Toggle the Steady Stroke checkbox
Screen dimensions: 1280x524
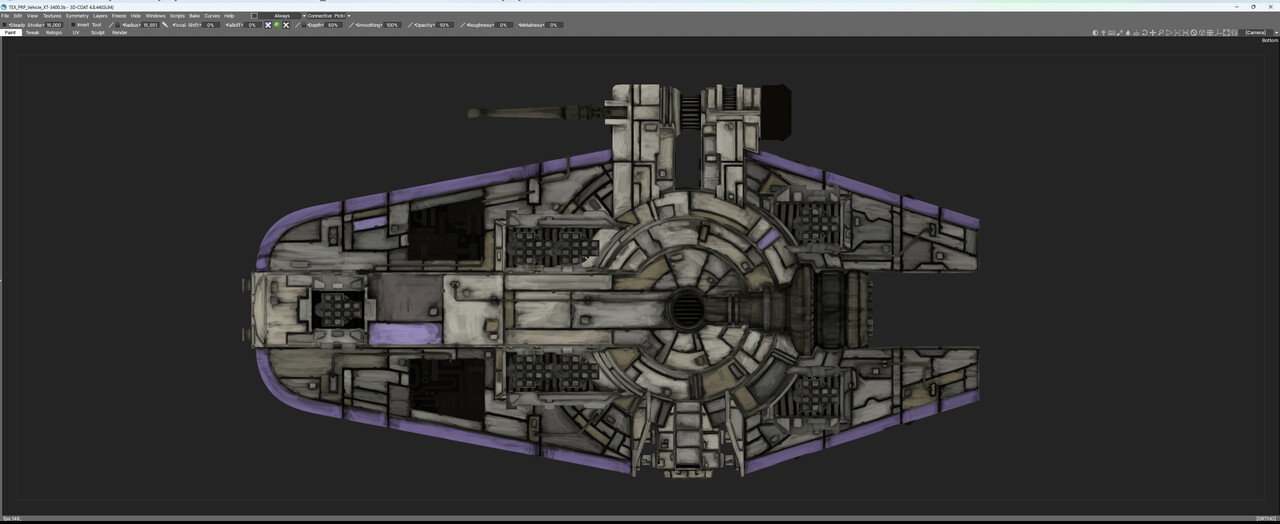click(x=4, y=25)
